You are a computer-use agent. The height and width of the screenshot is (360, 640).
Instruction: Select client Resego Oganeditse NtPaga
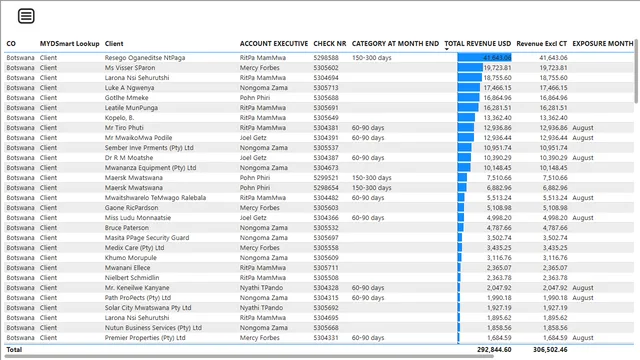[x=145, y=58]
